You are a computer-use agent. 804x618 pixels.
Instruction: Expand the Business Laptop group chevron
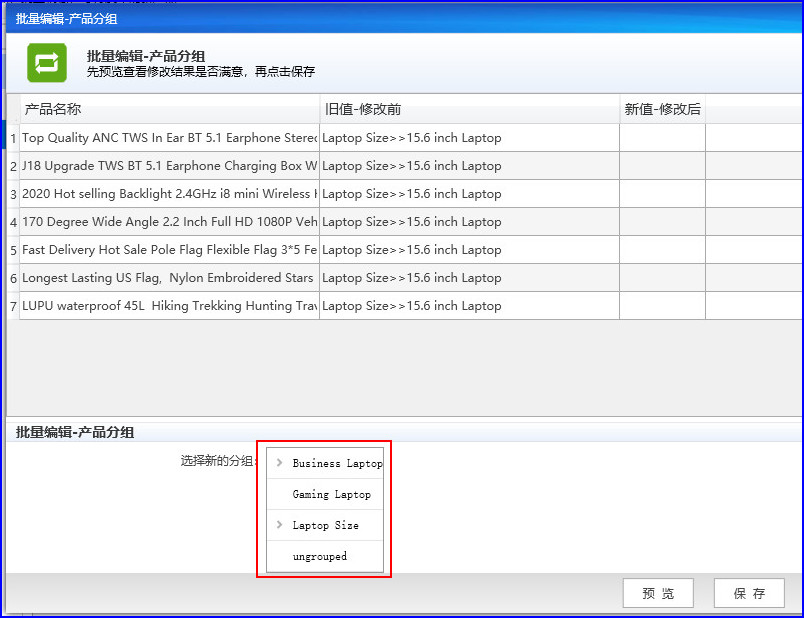pyautogui.click(x=279, y=463)
